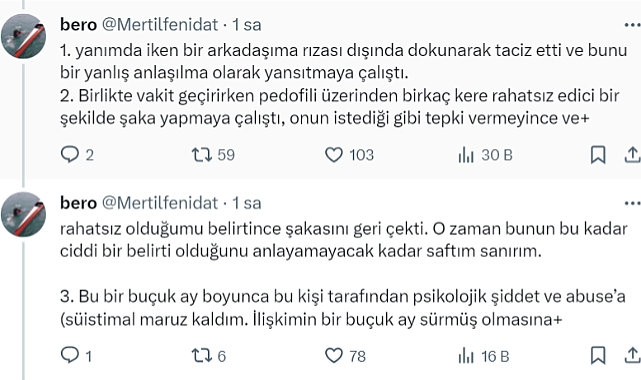Bookmark the second tweet
Image resolution: width=641 pixels, height=380 pixels.
click(x=598, y=355)
